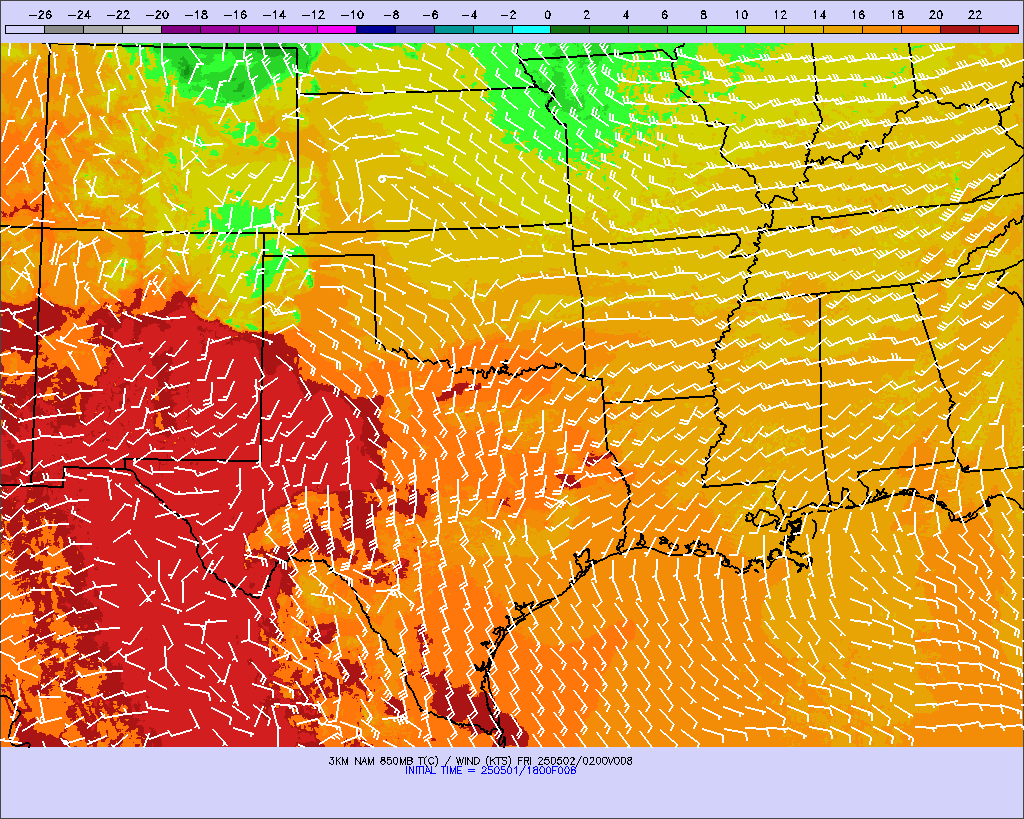Click the purple swatch between -20 and -18

pyautogui.click(x=181, y=29)
